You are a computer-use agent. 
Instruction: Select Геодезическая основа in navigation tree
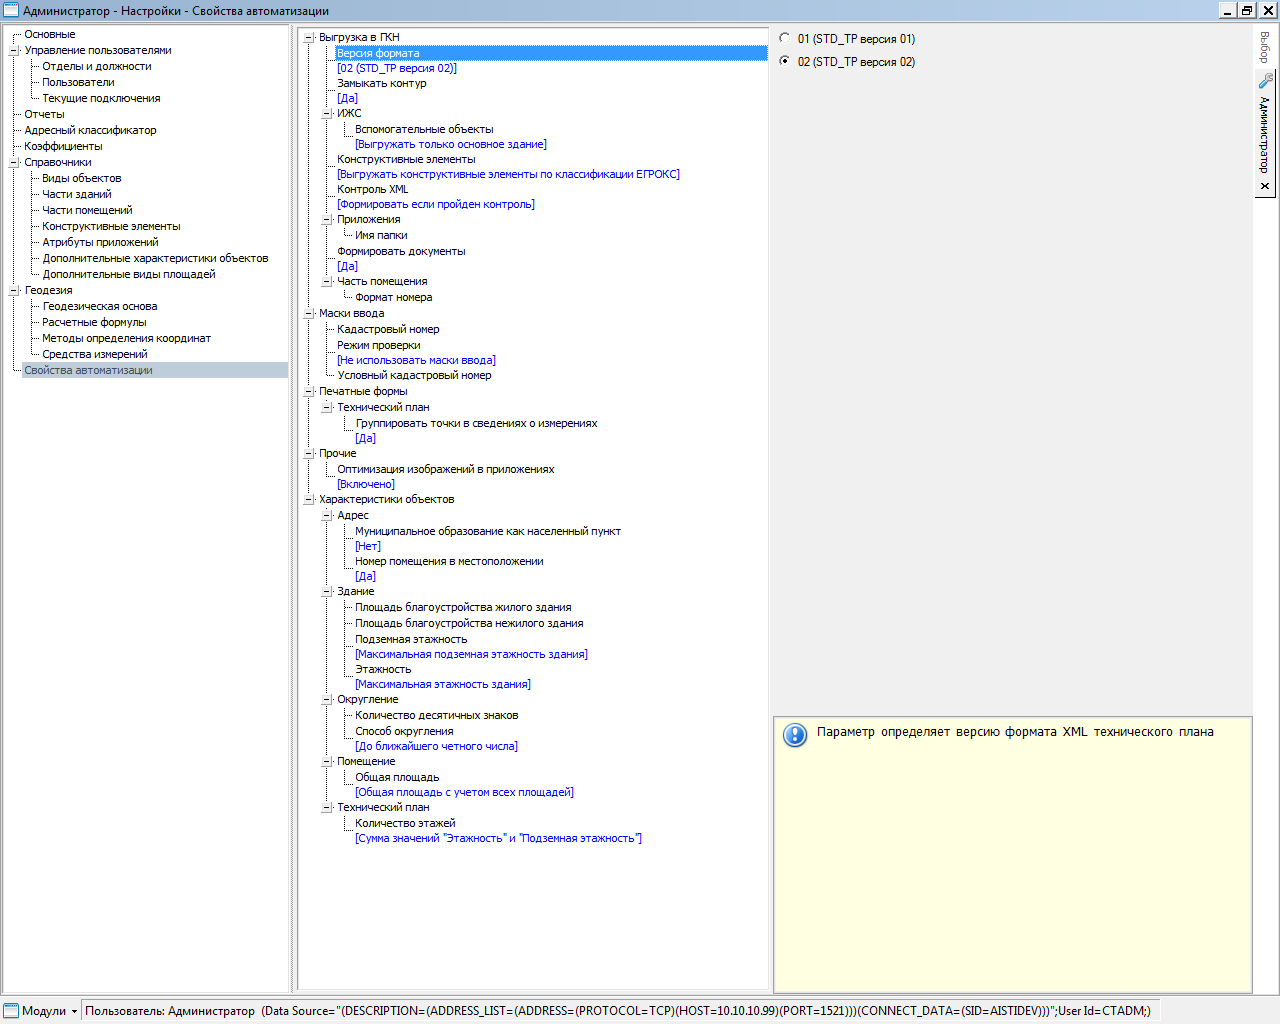100,306
